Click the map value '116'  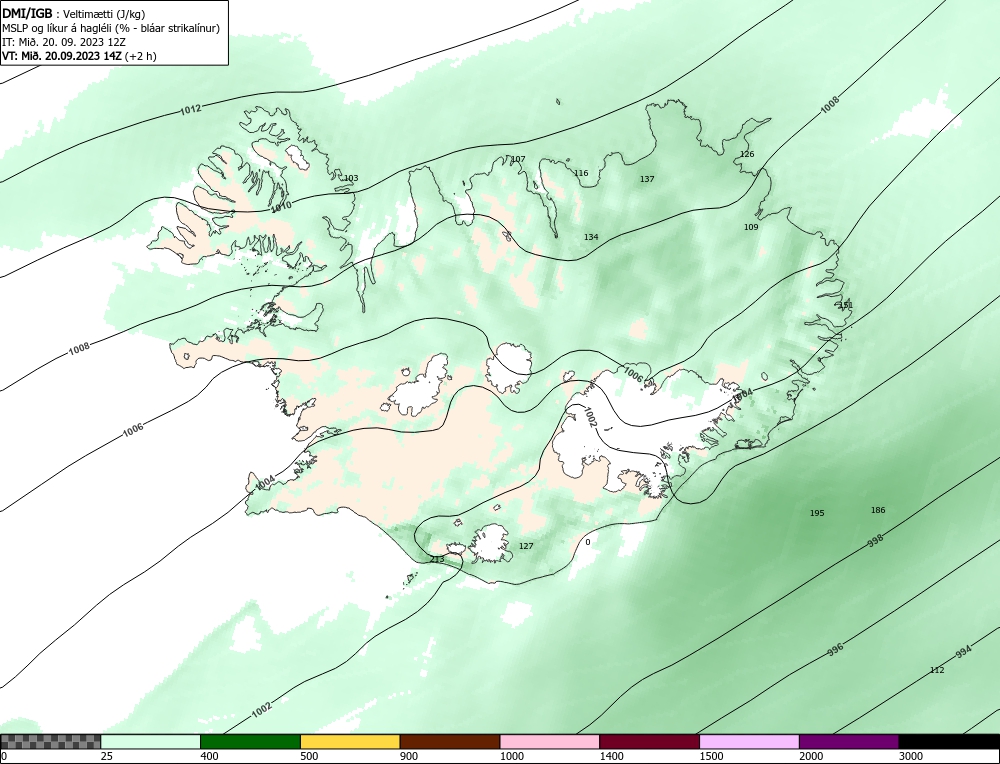581,173
